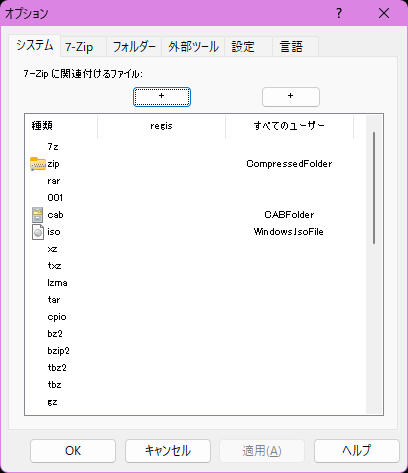Select the tbz row
Screen dimensions: 408x473
pos(54,385)
